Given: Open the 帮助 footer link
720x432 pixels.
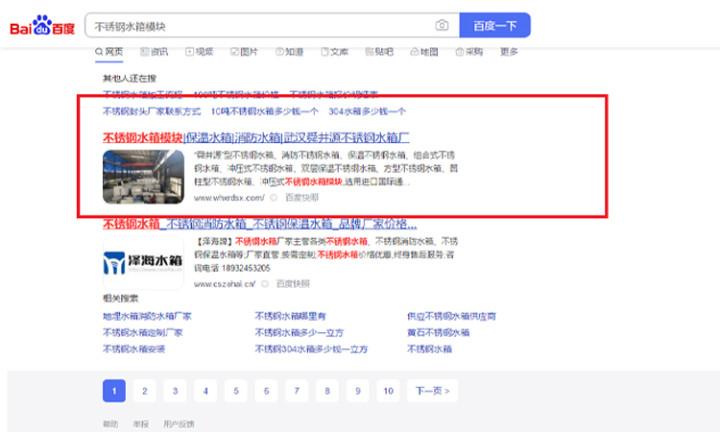Looking at the screenshot, I should pyautogui.click(x=110, y=424).
